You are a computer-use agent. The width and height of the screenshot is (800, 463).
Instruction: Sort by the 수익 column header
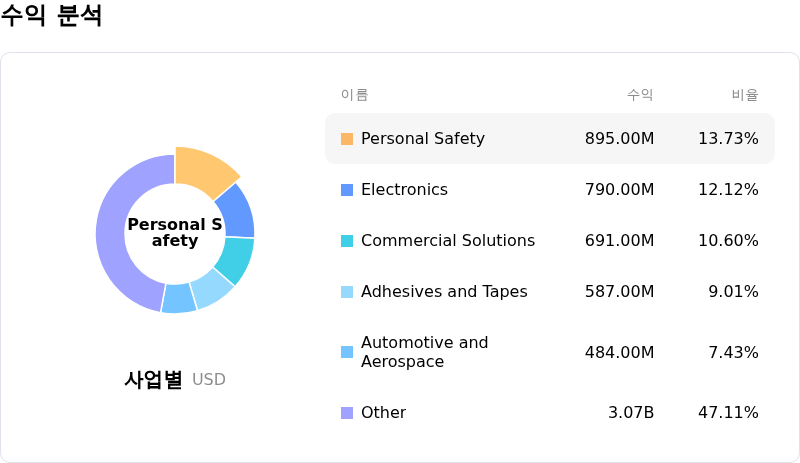[640, 95]
